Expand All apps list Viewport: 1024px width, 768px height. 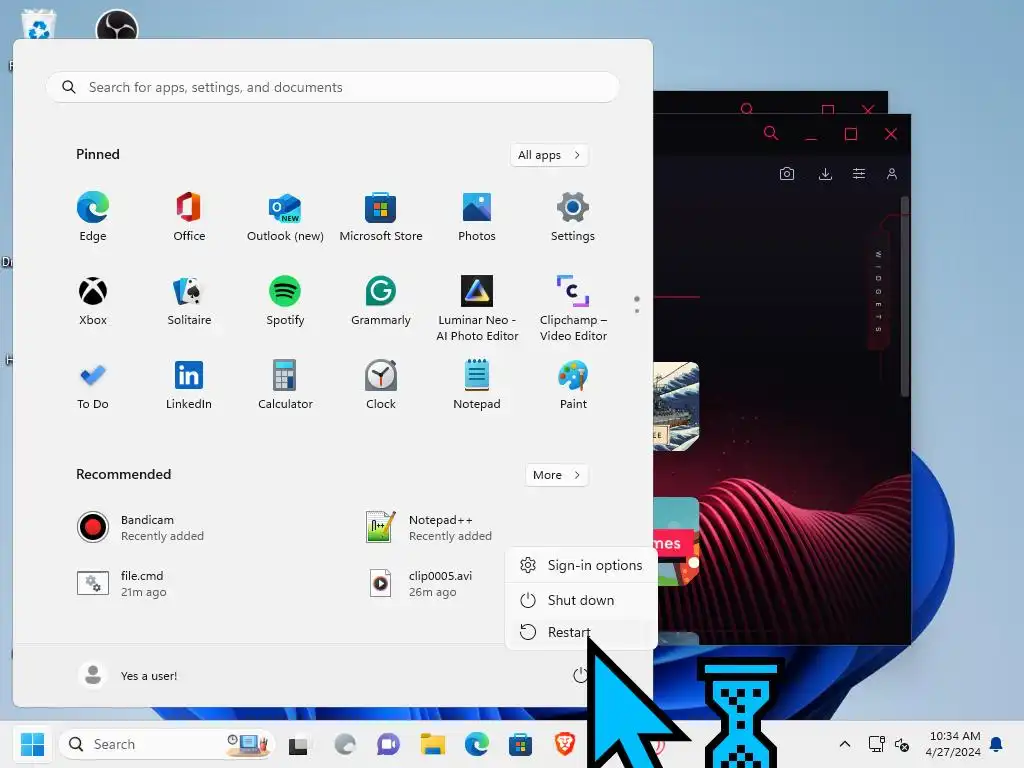(549, 155)
